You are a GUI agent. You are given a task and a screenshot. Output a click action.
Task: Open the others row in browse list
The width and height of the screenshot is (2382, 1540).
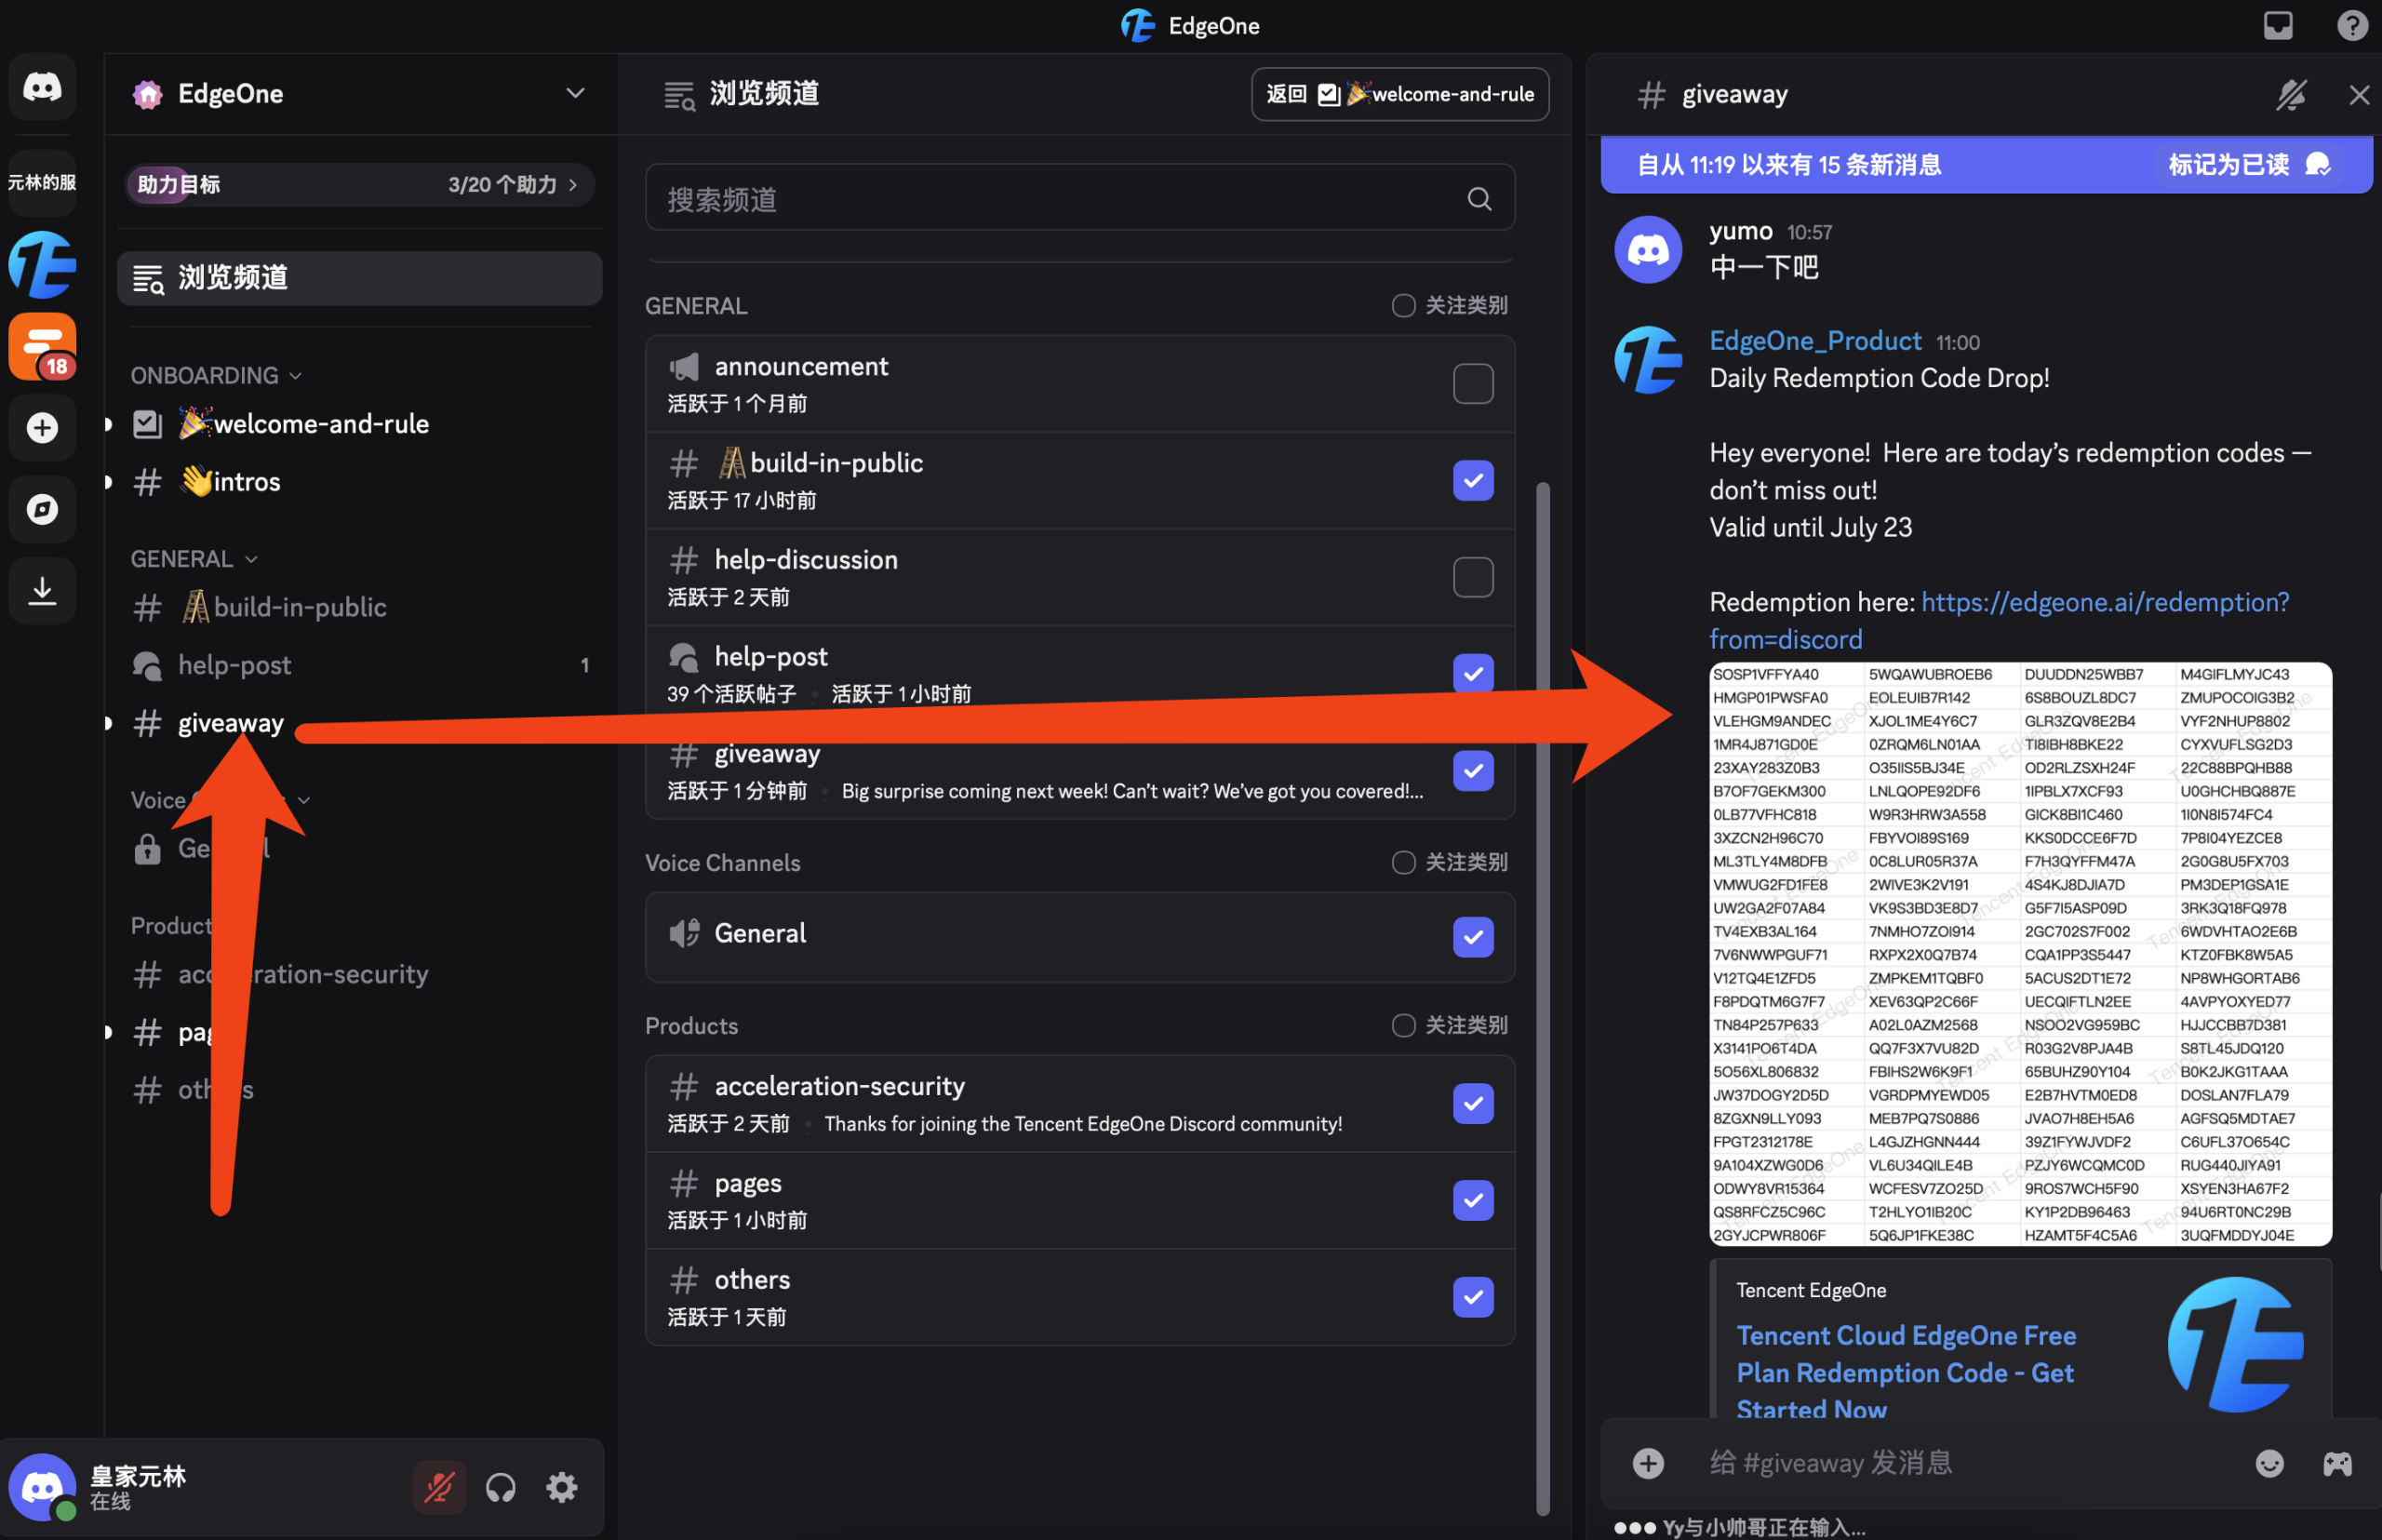[1079, 1297]
